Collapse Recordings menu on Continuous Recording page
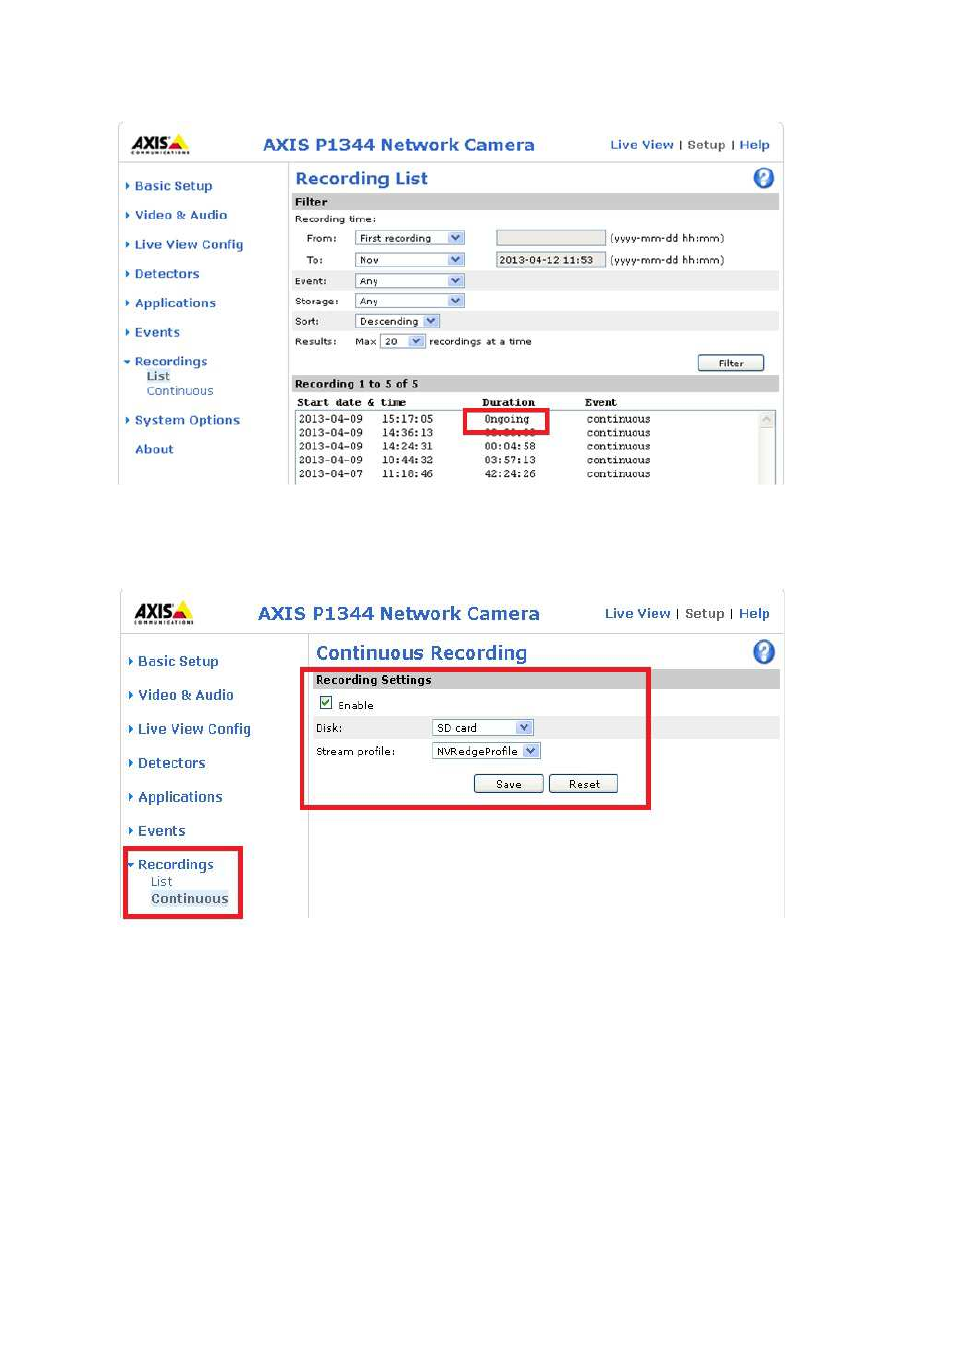 (x=175, y=864)
